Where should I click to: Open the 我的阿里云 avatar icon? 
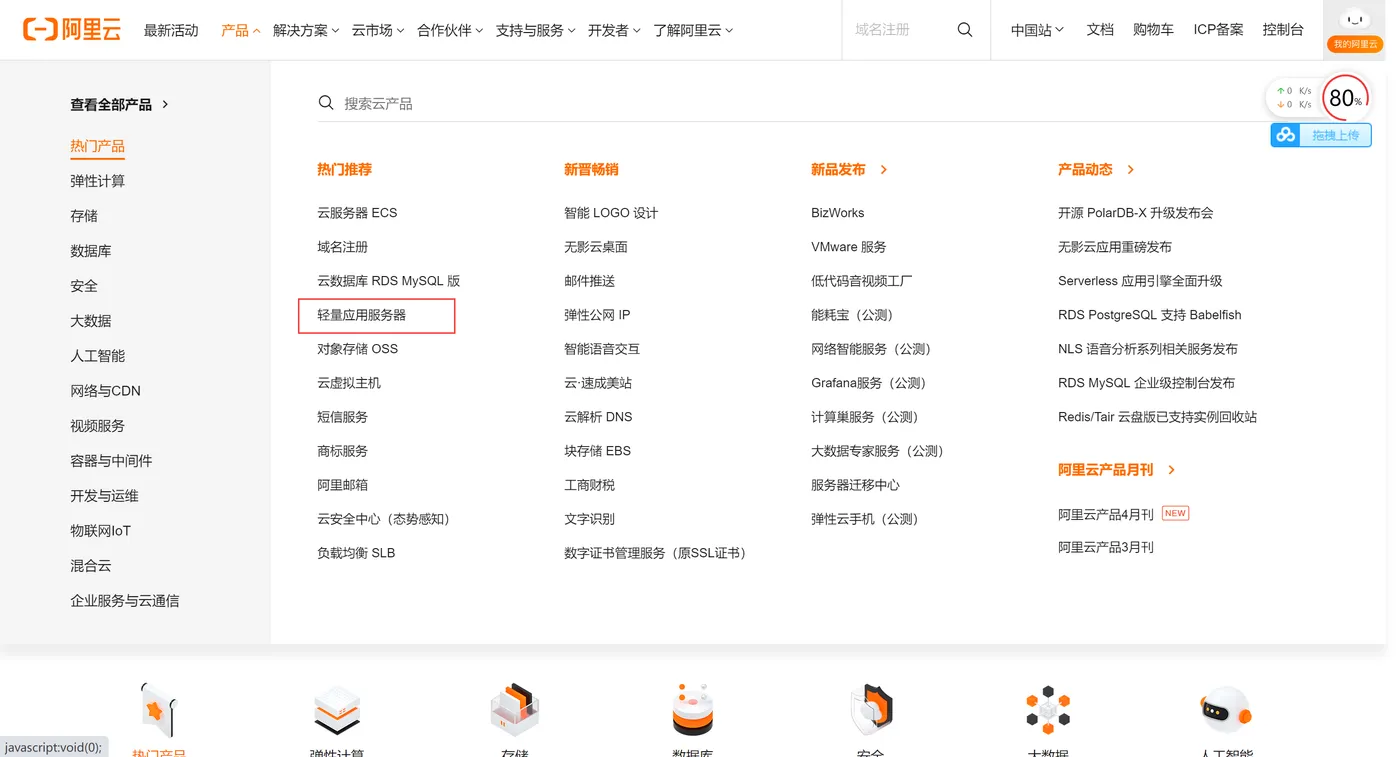[x=1354, y=19]
